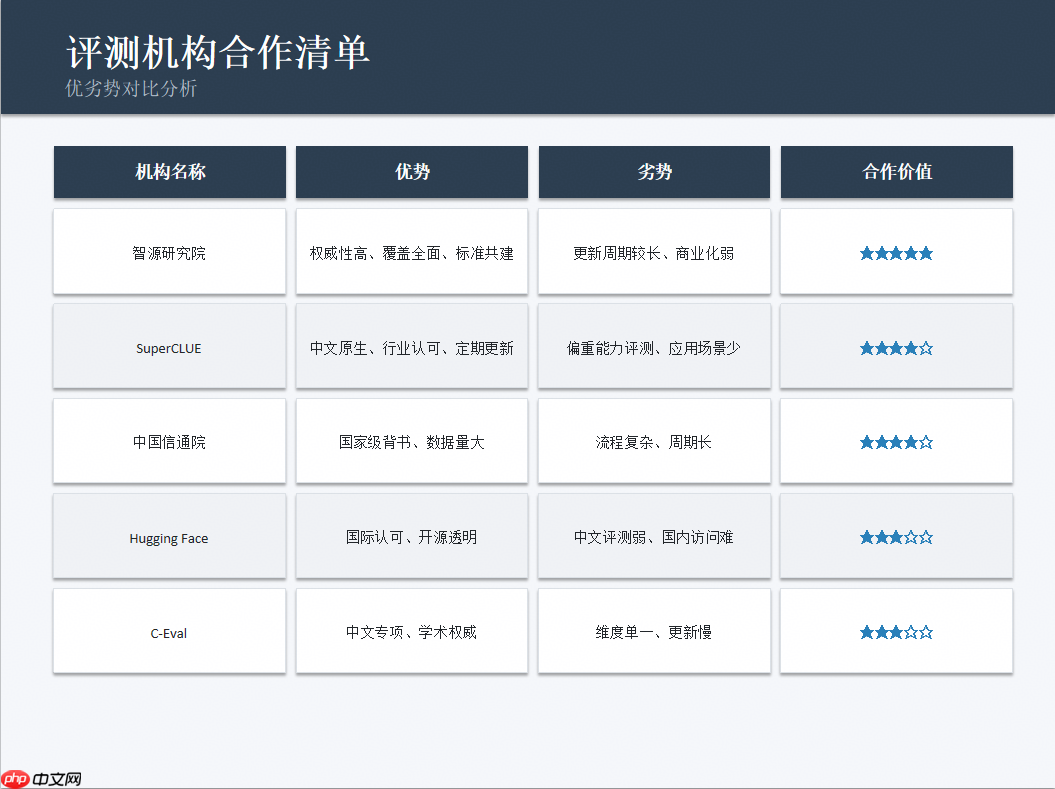Viewport: 1055px width, 789px height.
Task: Click the star rating for C-Eval
Action: coord(896,632)
